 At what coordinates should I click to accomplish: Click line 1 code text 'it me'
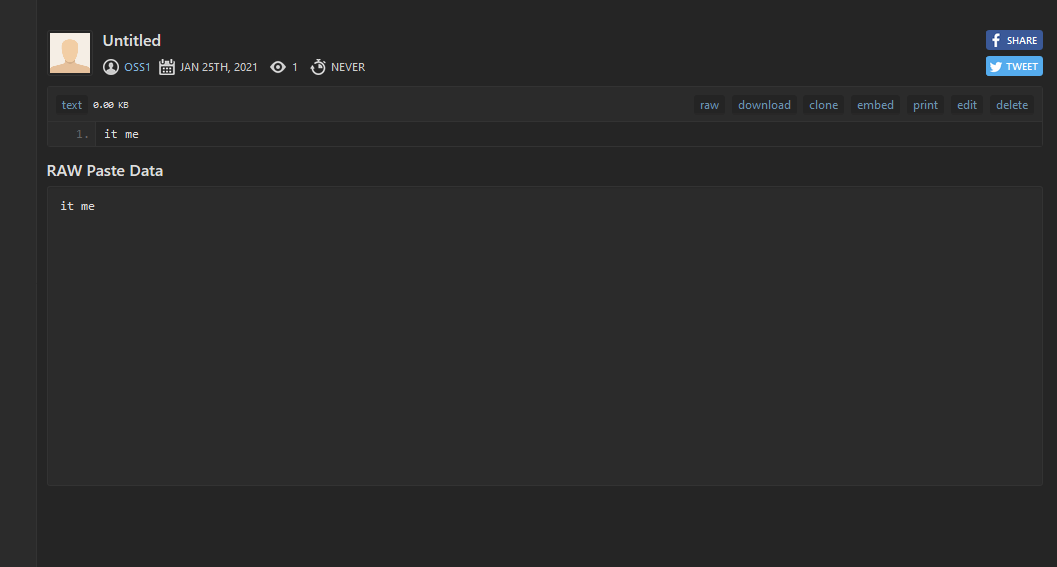click(x=121, y=134)
